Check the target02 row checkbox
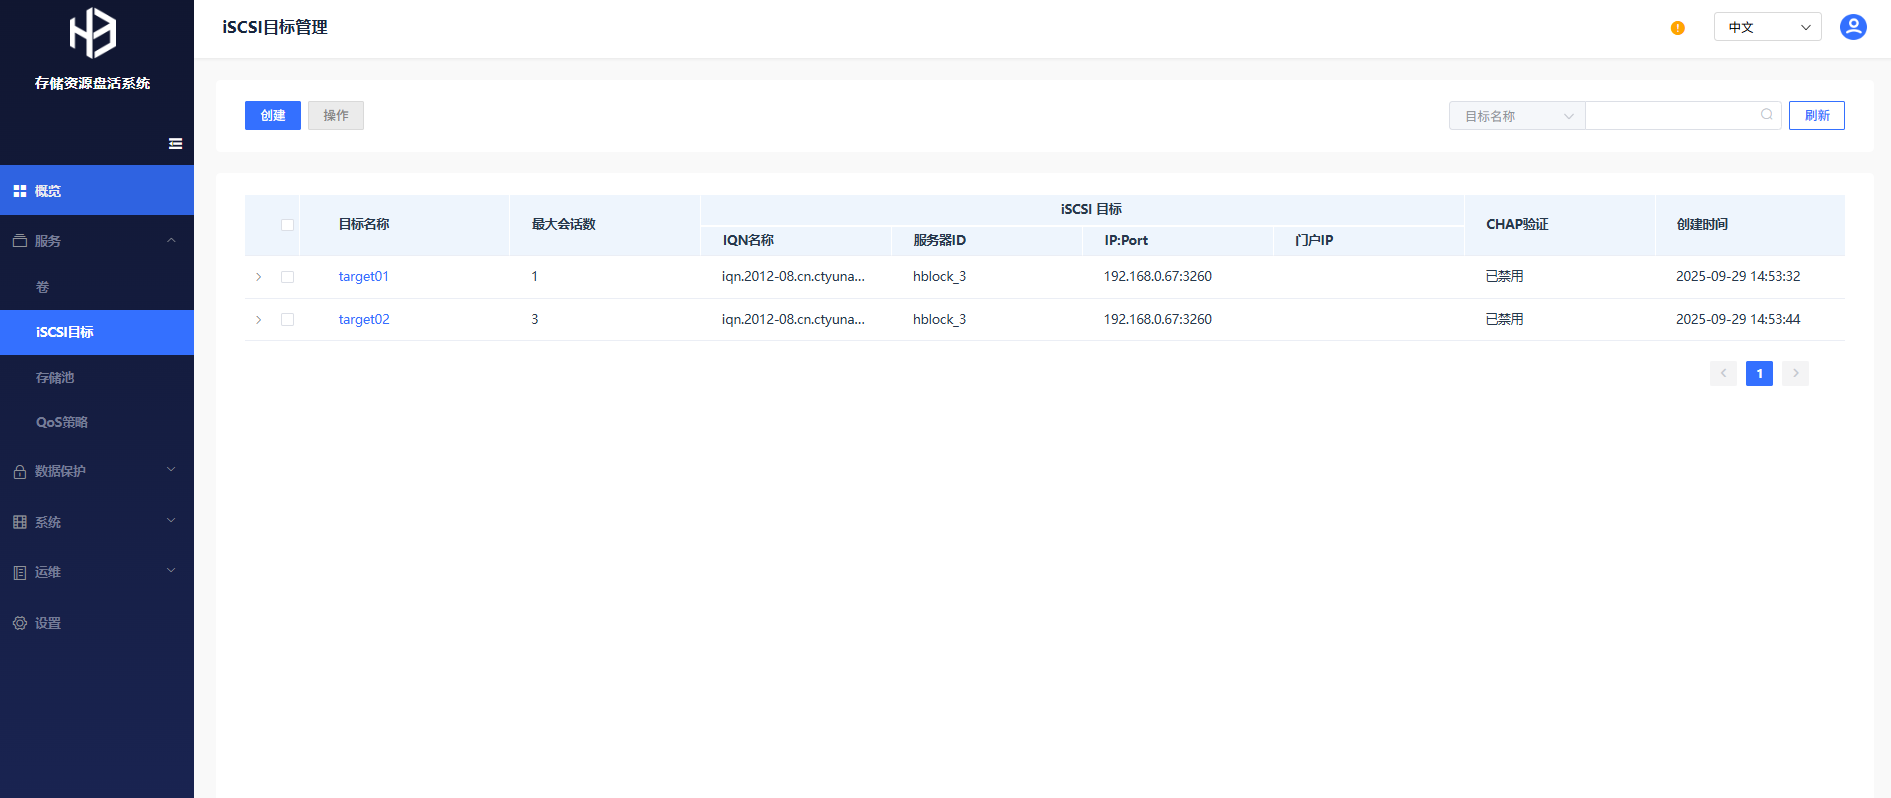 287,320
